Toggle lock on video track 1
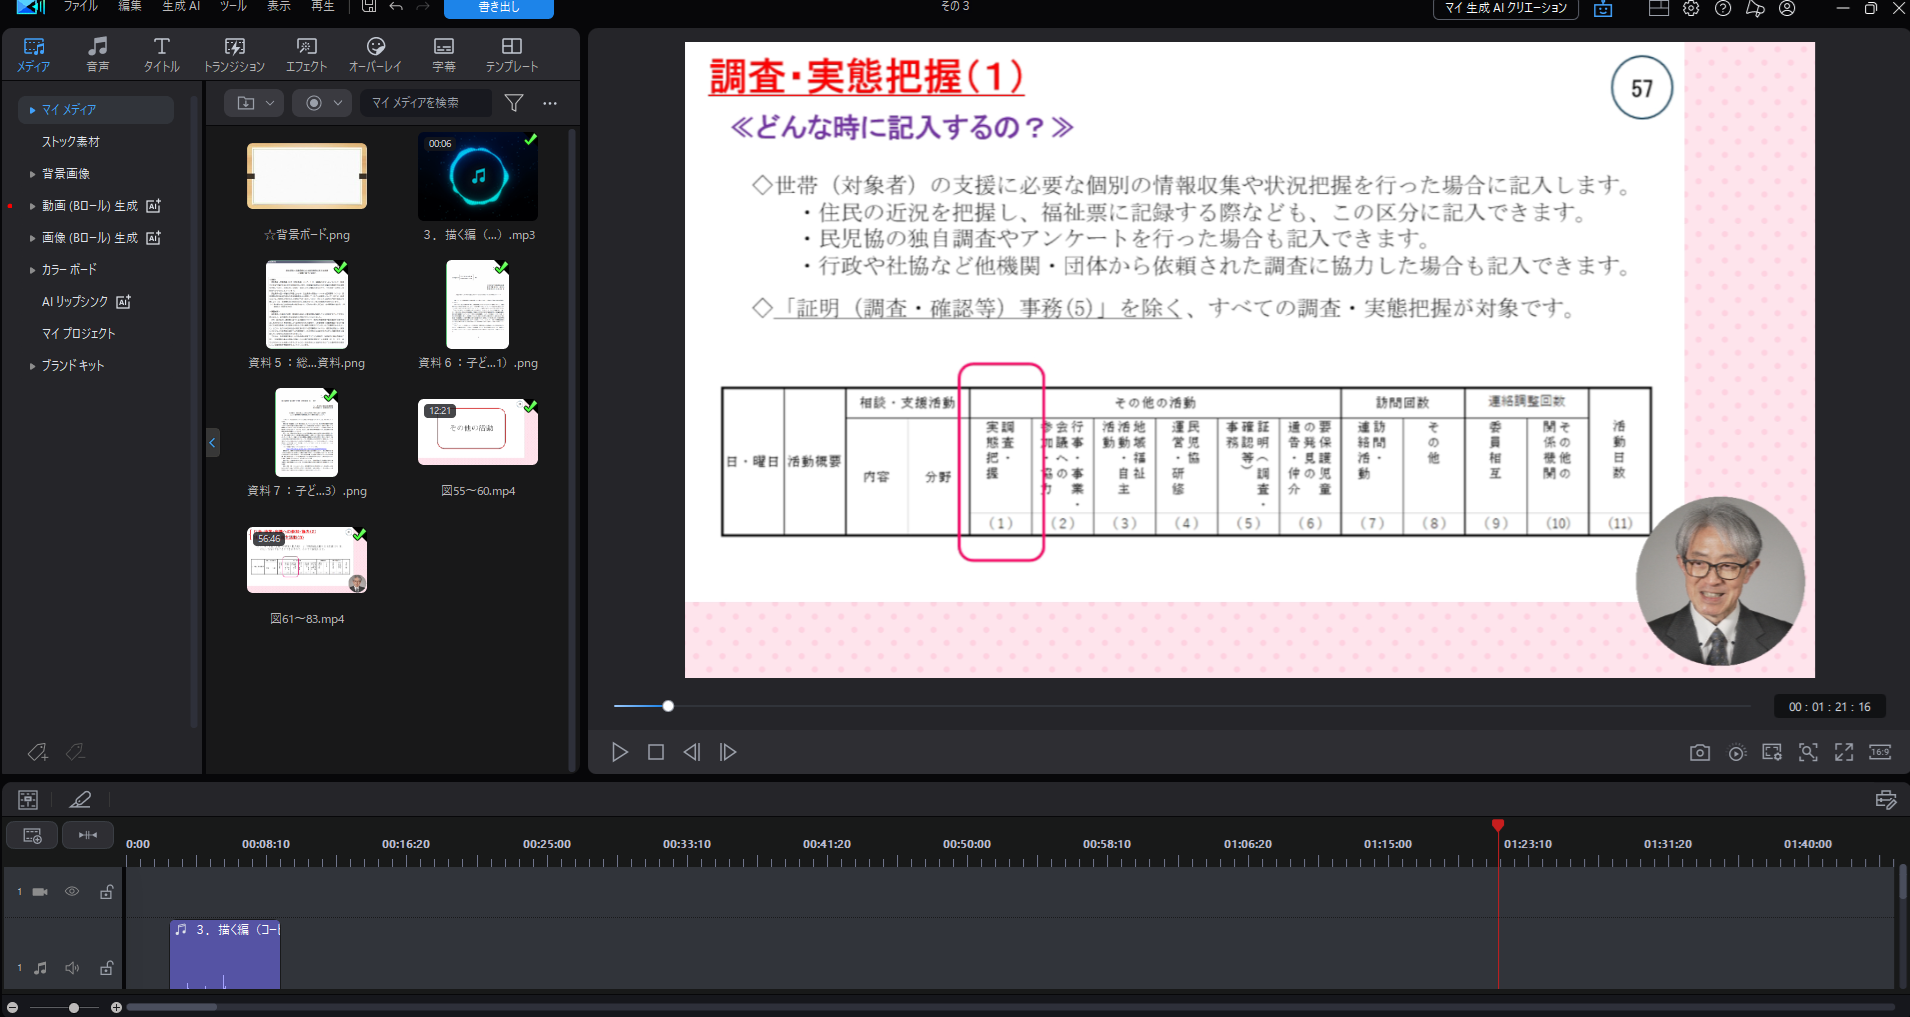Screen dimensions: 1910x1017 coord(106,892)
